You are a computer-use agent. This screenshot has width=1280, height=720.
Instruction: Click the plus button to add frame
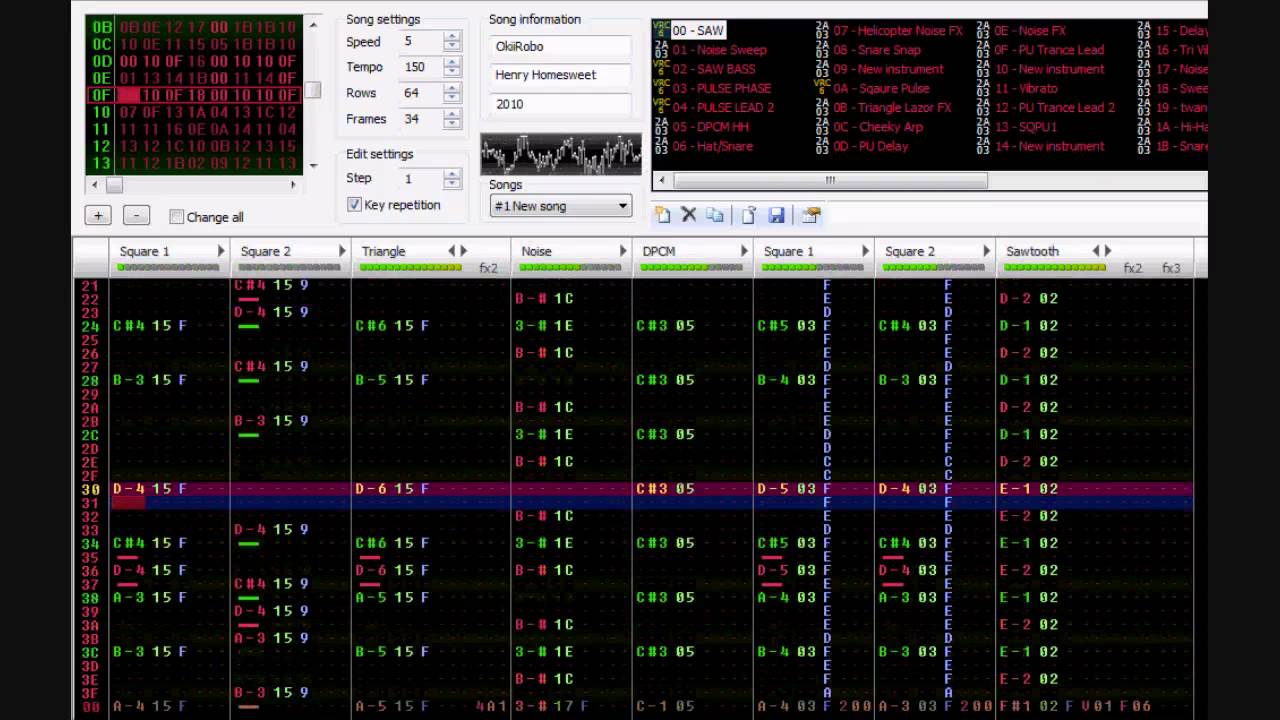pyautogui.click(x=98, y=215)
